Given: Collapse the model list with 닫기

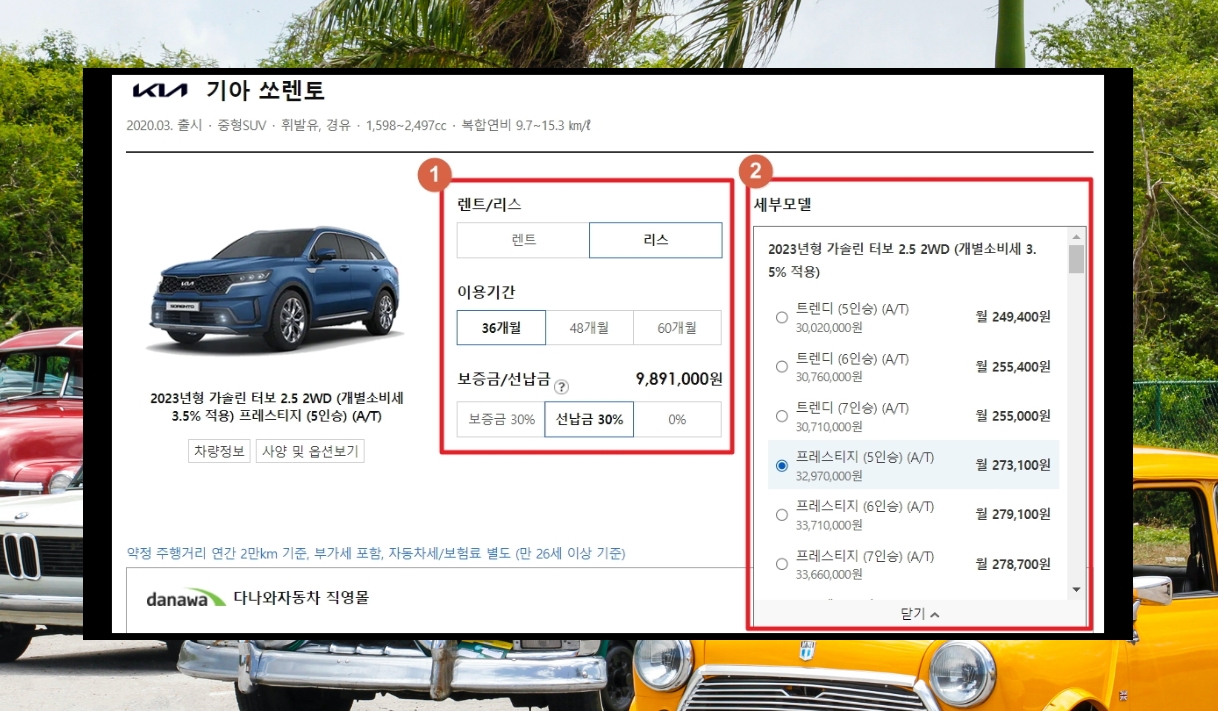Looking at the screenshot, I should 919,613.
